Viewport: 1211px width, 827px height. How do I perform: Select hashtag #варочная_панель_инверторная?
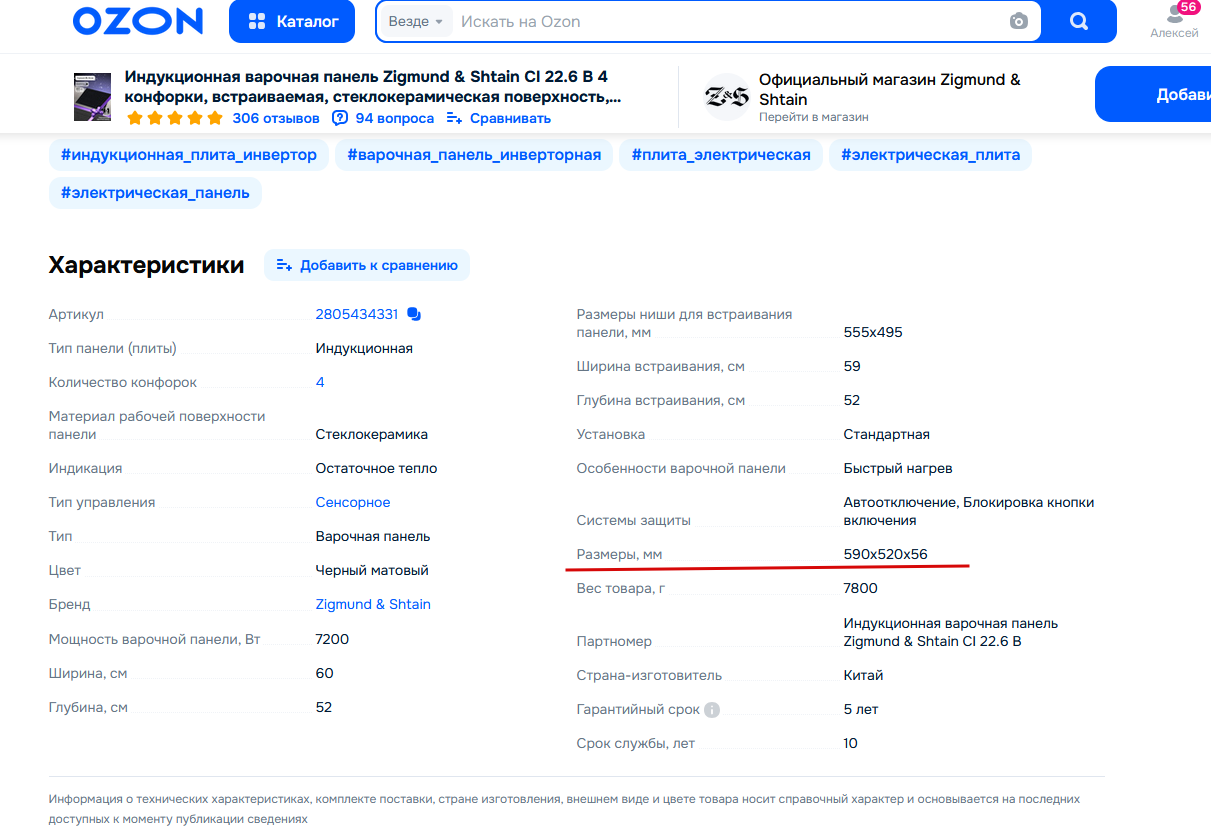[474, 155]
